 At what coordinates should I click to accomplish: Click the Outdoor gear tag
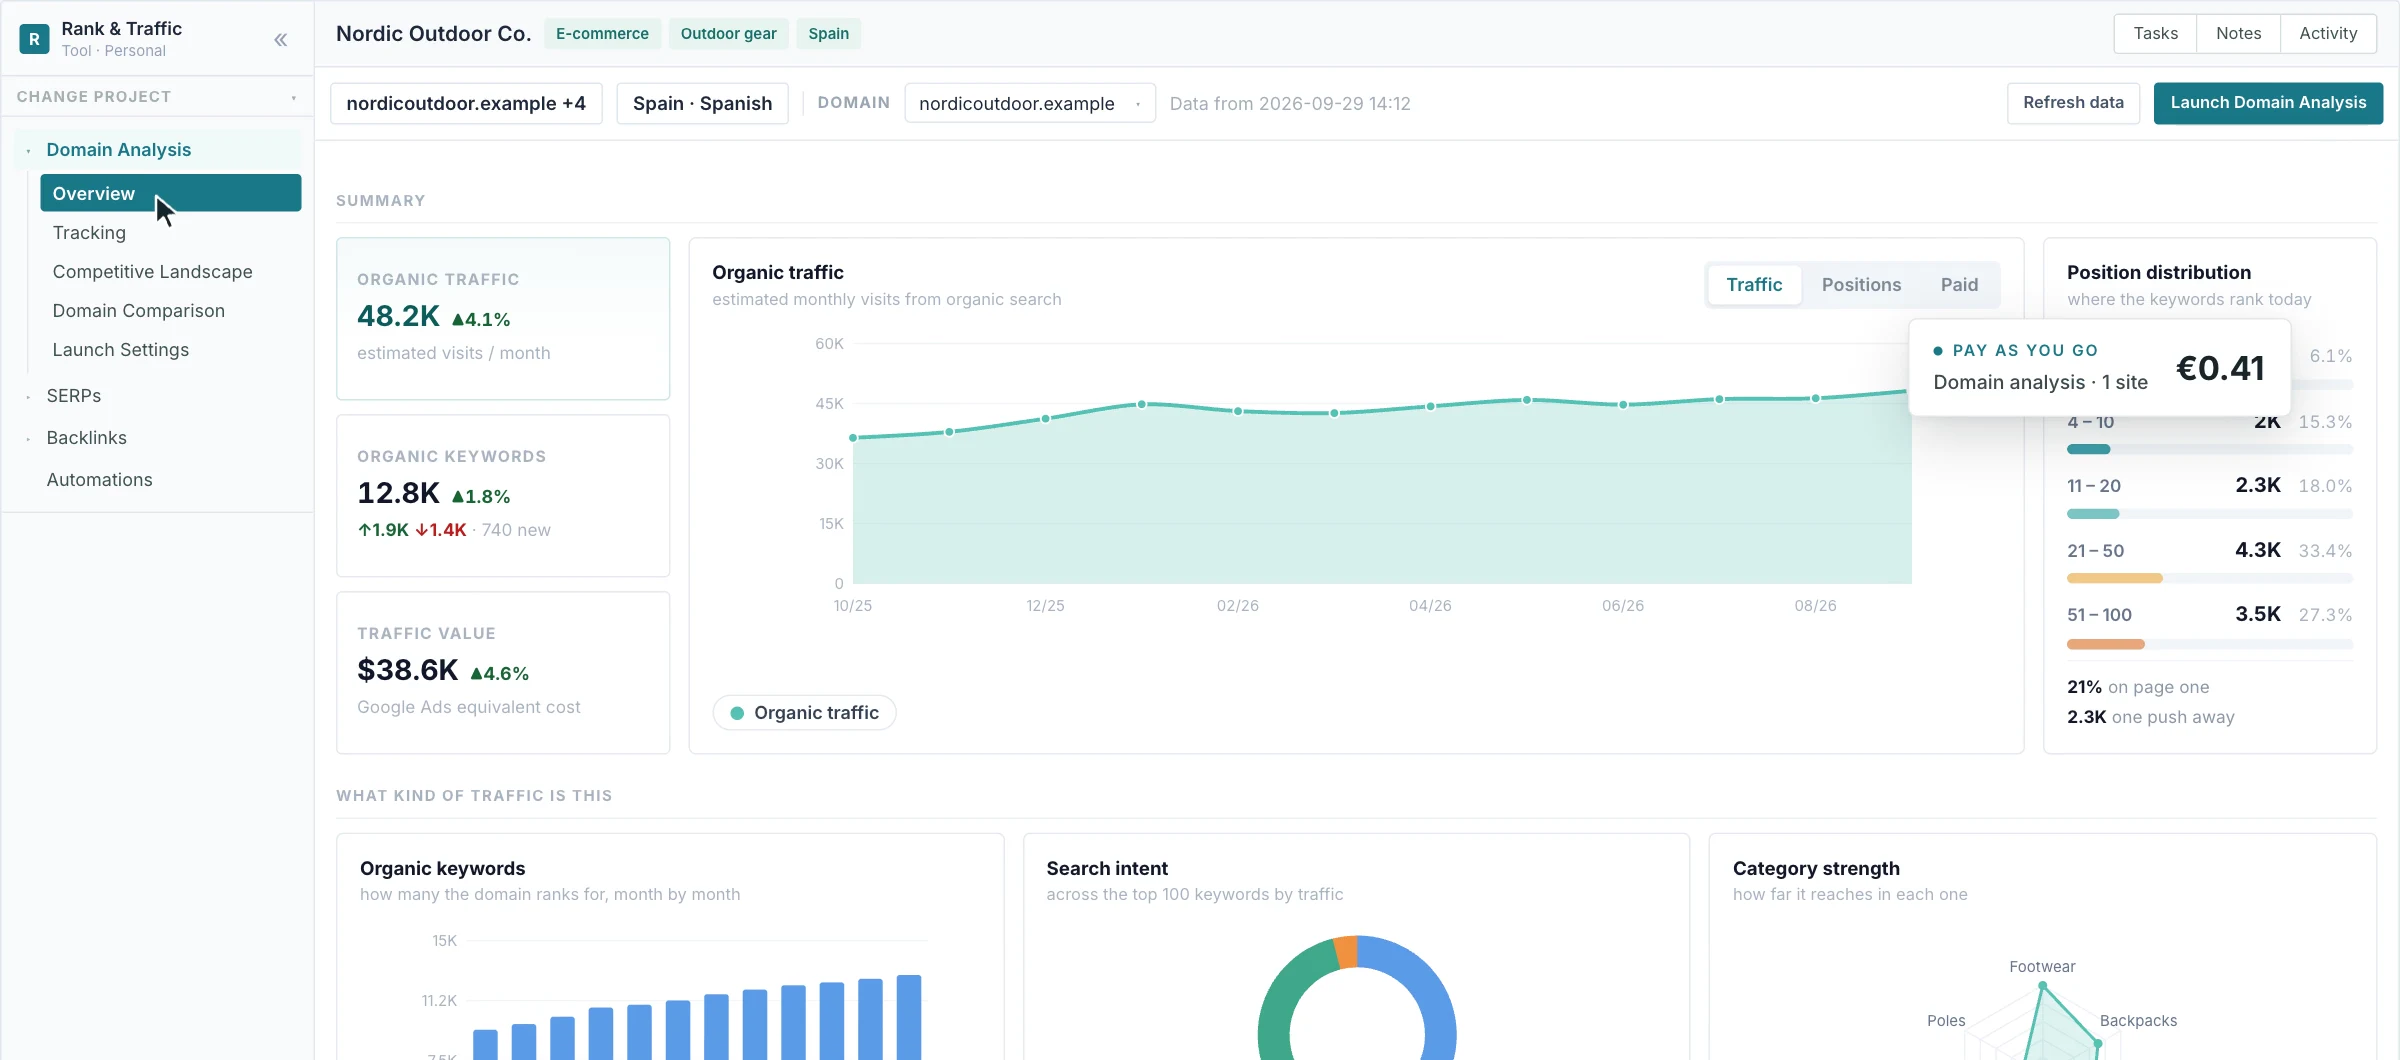point(728,33)
